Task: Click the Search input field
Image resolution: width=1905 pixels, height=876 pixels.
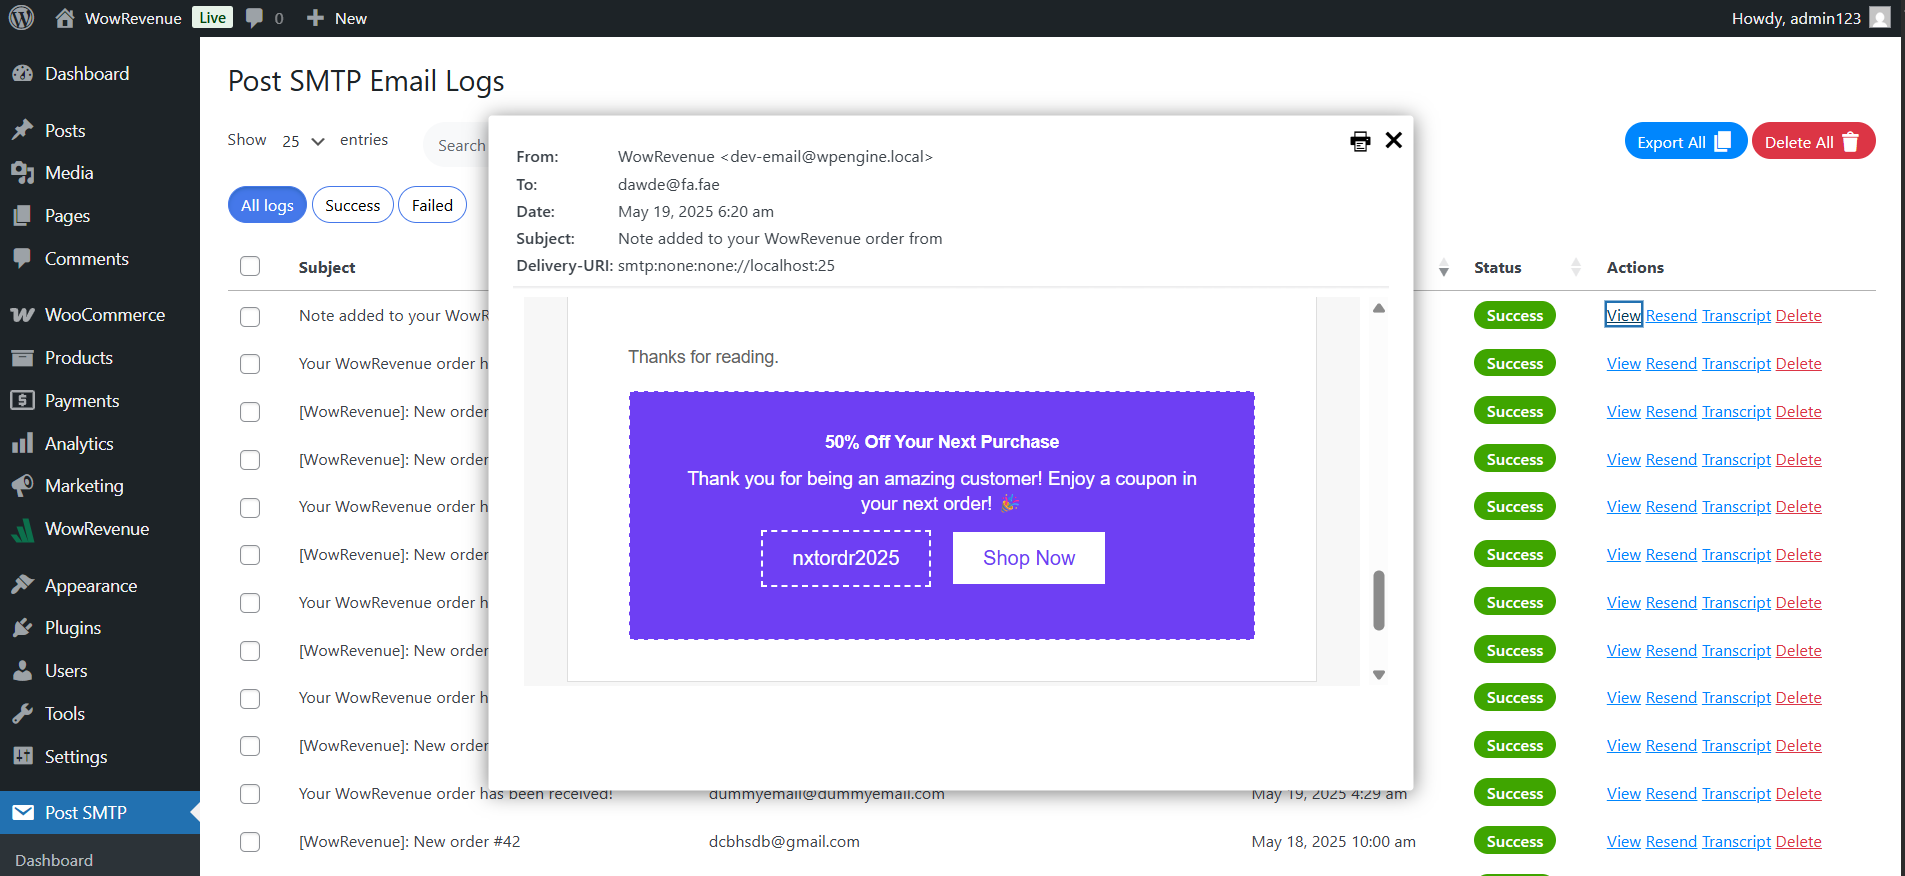Action: pyautogui.click(x=458, y=145)
